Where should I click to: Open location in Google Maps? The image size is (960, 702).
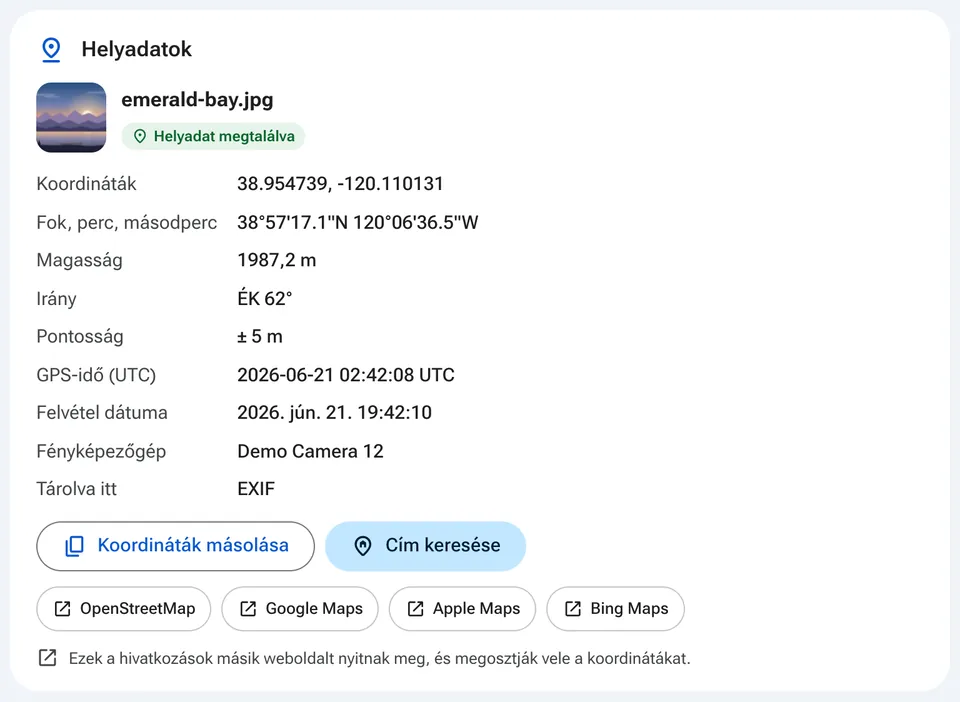pos(300,609)
